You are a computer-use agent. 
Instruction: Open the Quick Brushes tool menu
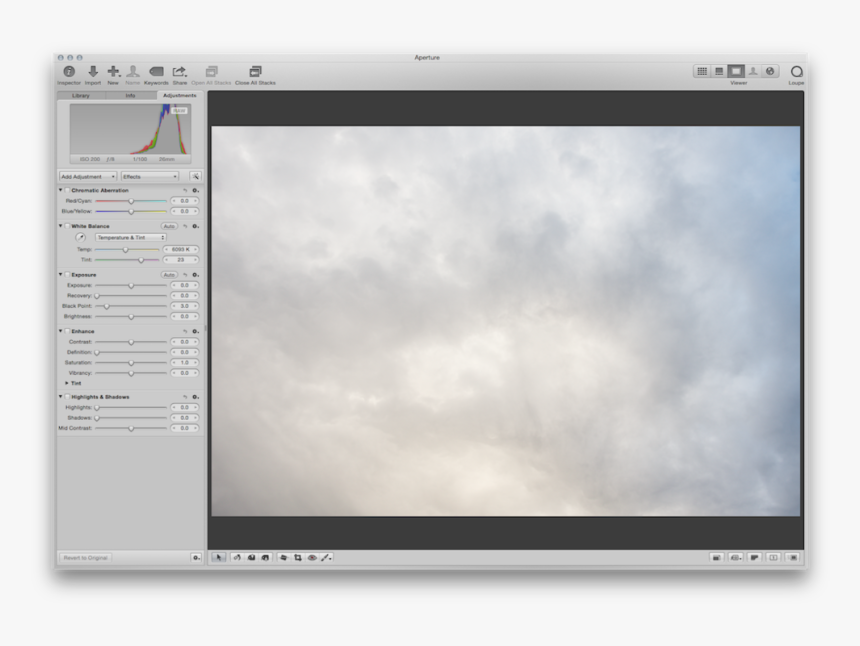click(326, 558)
